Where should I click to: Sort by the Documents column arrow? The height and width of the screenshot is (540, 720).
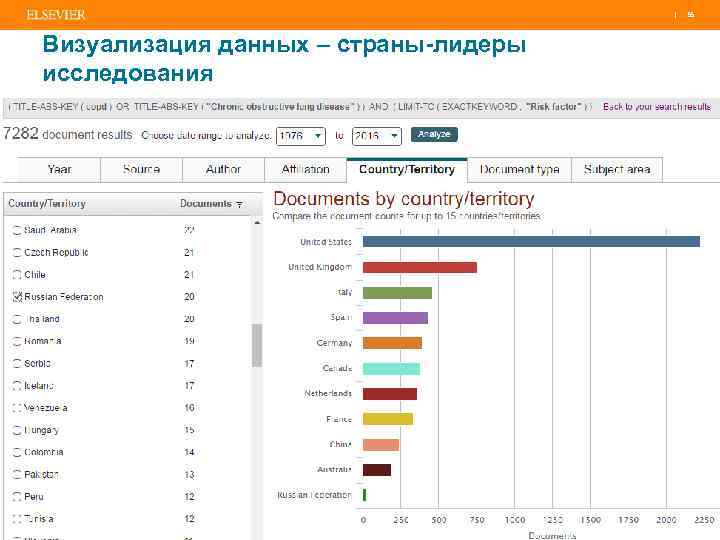[x=239, y=204]
